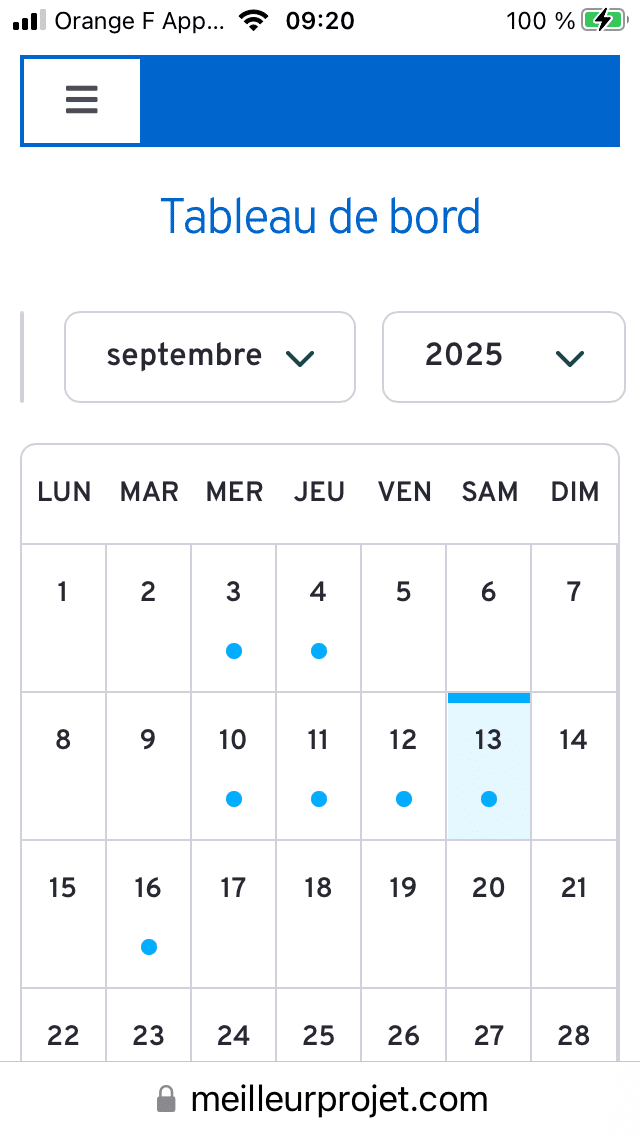Screen dimensions: 640x1136
Task: Tap the meilleurprojet.com address bar
Action: click(x=338, y=1100)
